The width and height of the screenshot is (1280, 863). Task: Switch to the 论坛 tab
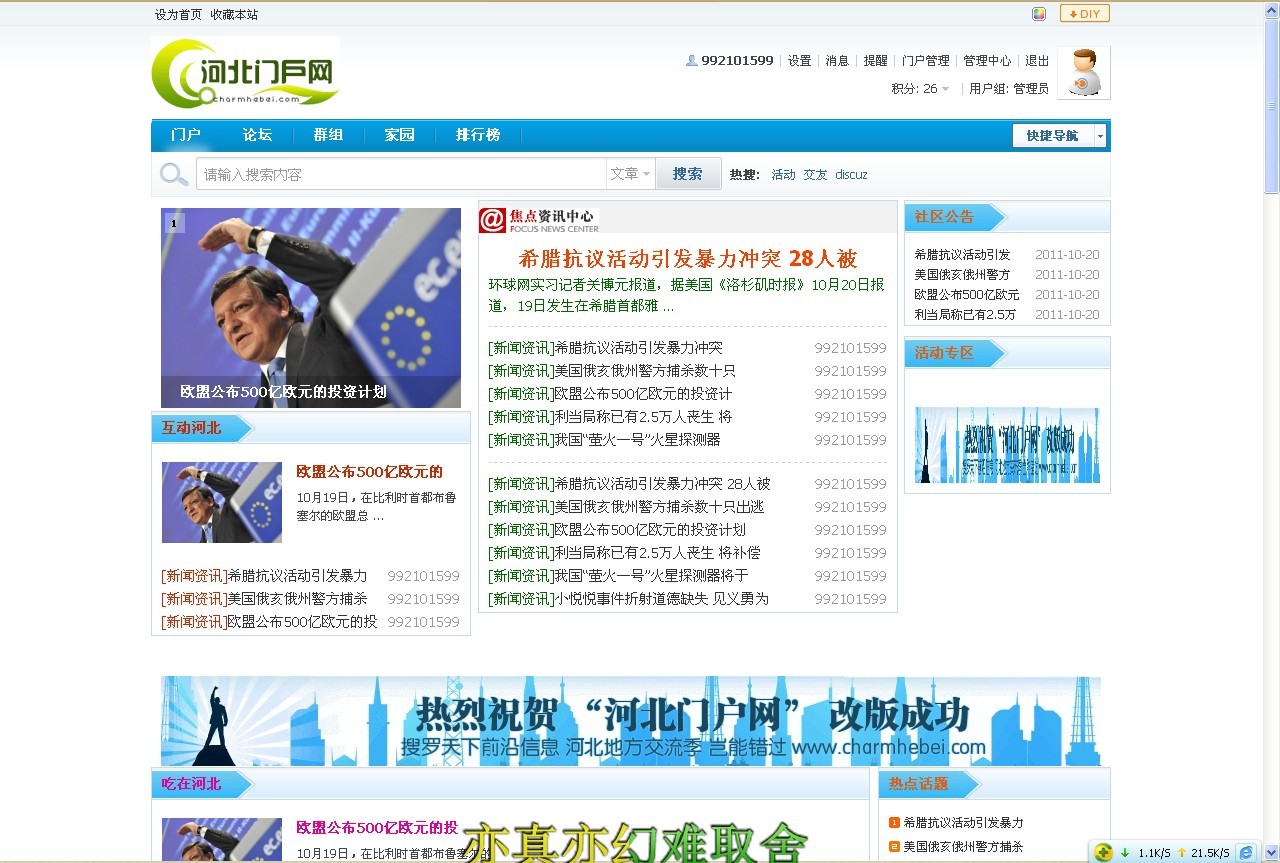(256, 134)
